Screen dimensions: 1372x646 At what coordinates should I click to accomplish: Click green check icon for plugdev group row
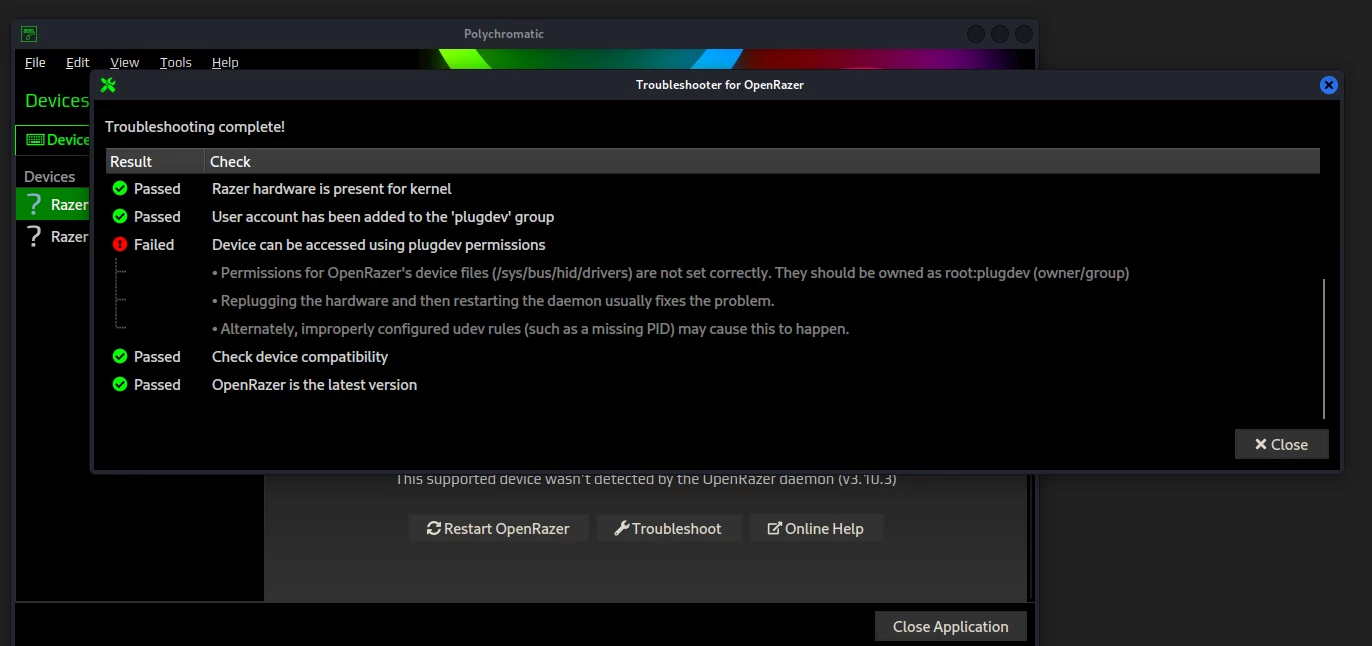point(120,216)
